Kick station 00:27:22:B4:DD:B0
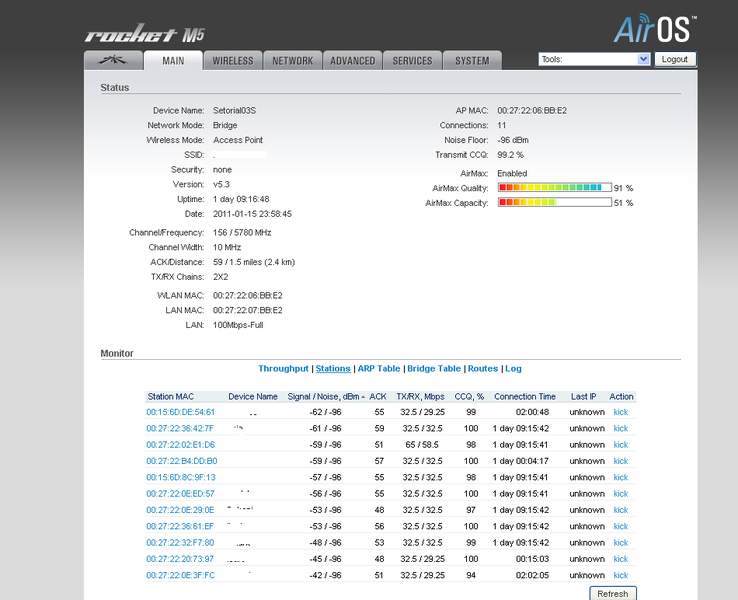The height and width of the screenshot is (600, 738). pos(620,461)
